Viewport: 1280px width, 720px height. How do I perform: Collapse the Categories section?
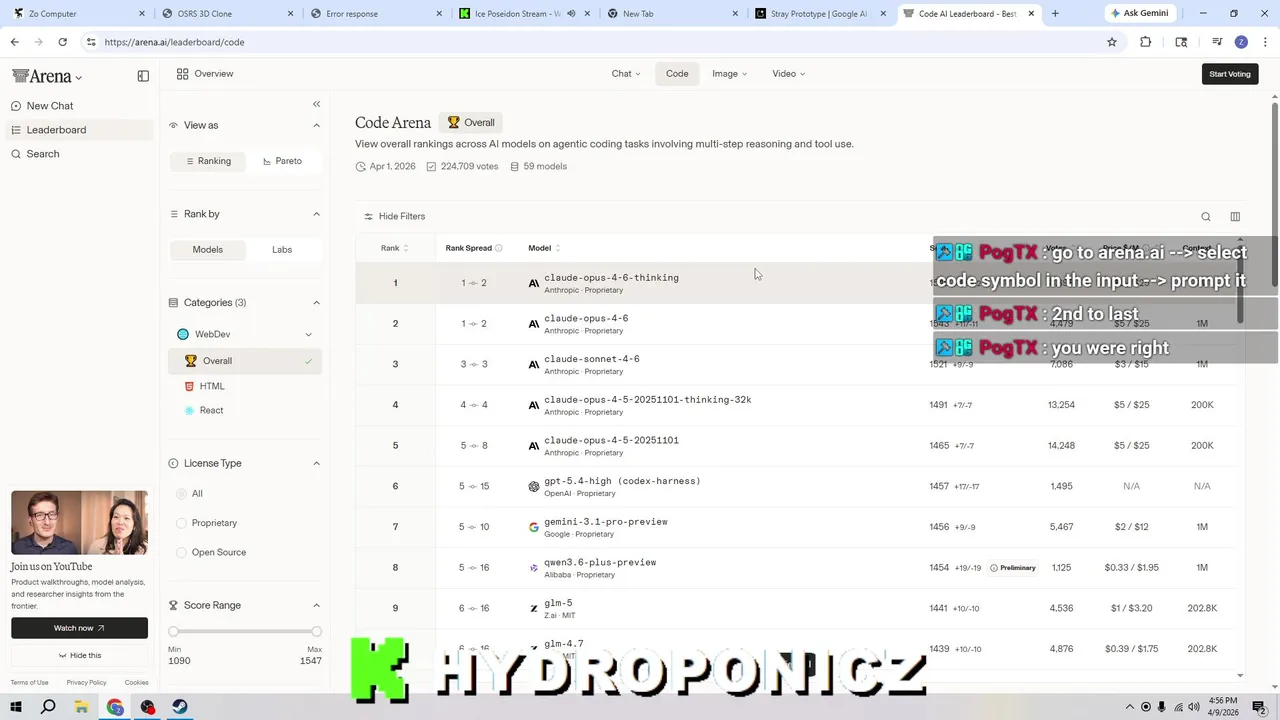click(316, 303)
